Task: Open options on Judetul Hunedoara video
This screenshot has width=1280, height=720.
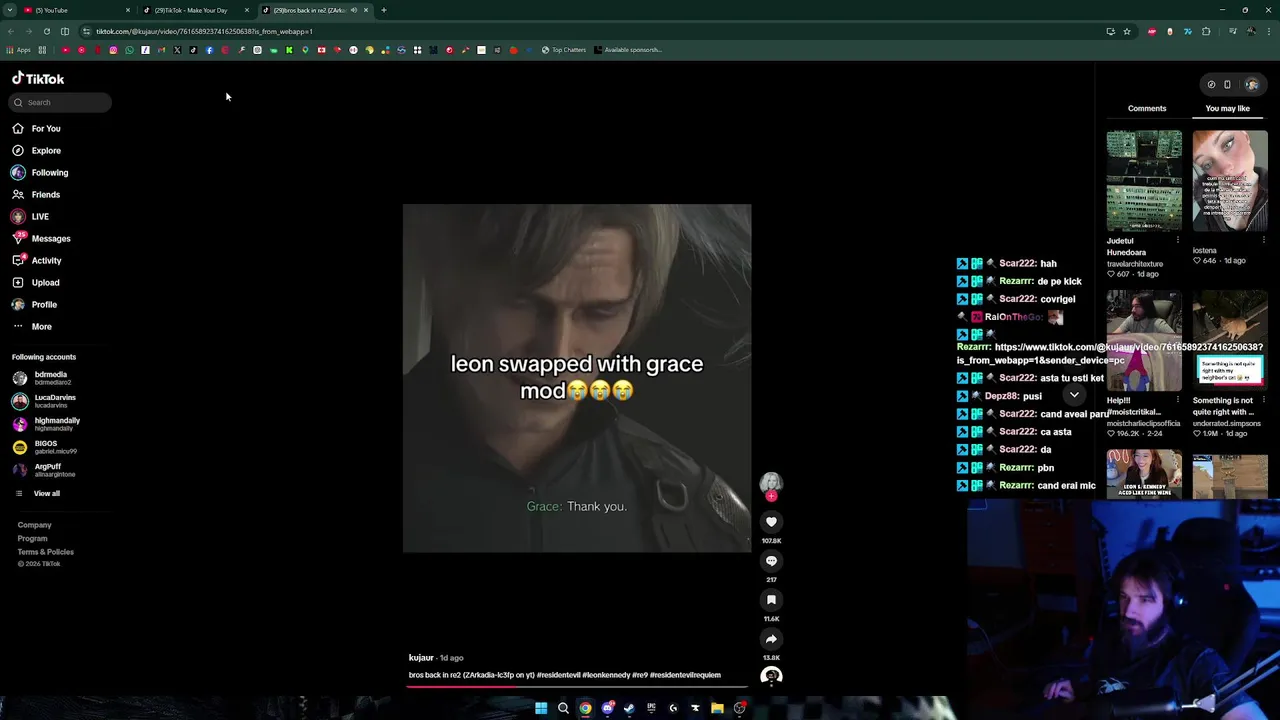Action: pyautogui.click(x=1177, y=240)
